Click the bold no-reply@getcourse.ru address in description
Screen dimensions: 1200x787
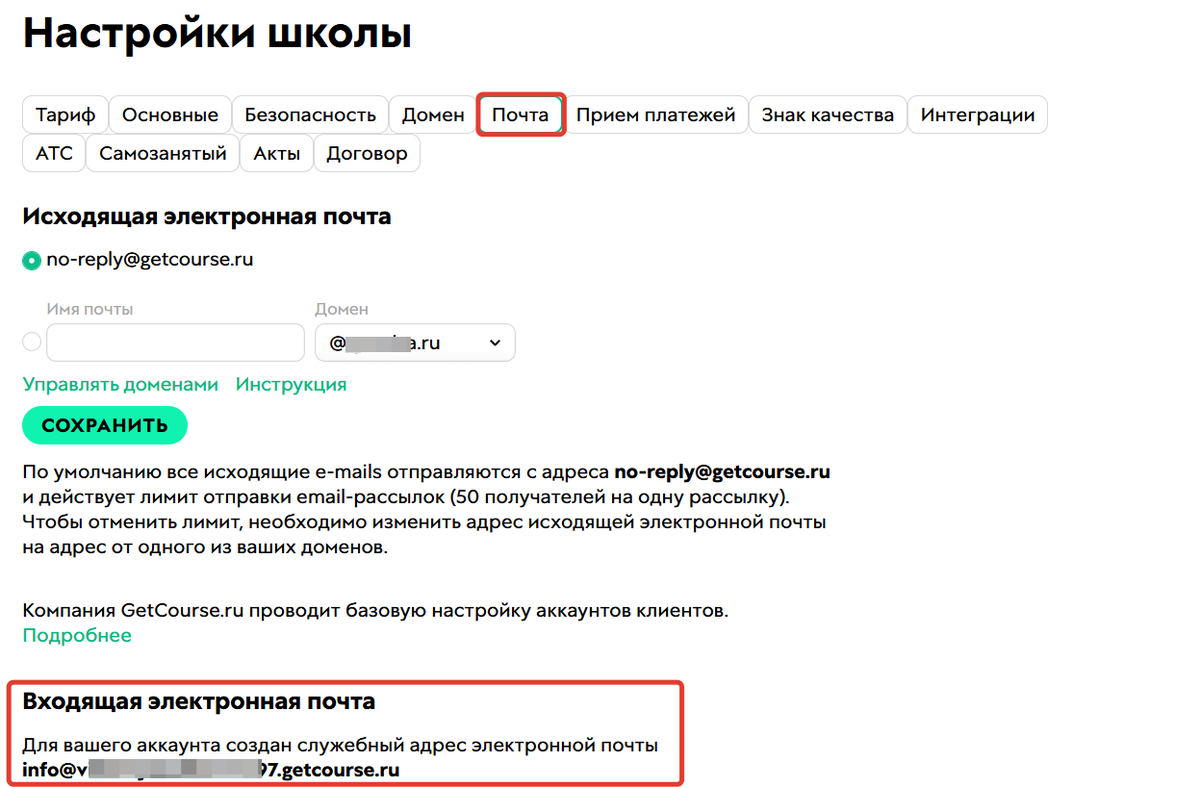pyautogui.click(x=722, y=470)
